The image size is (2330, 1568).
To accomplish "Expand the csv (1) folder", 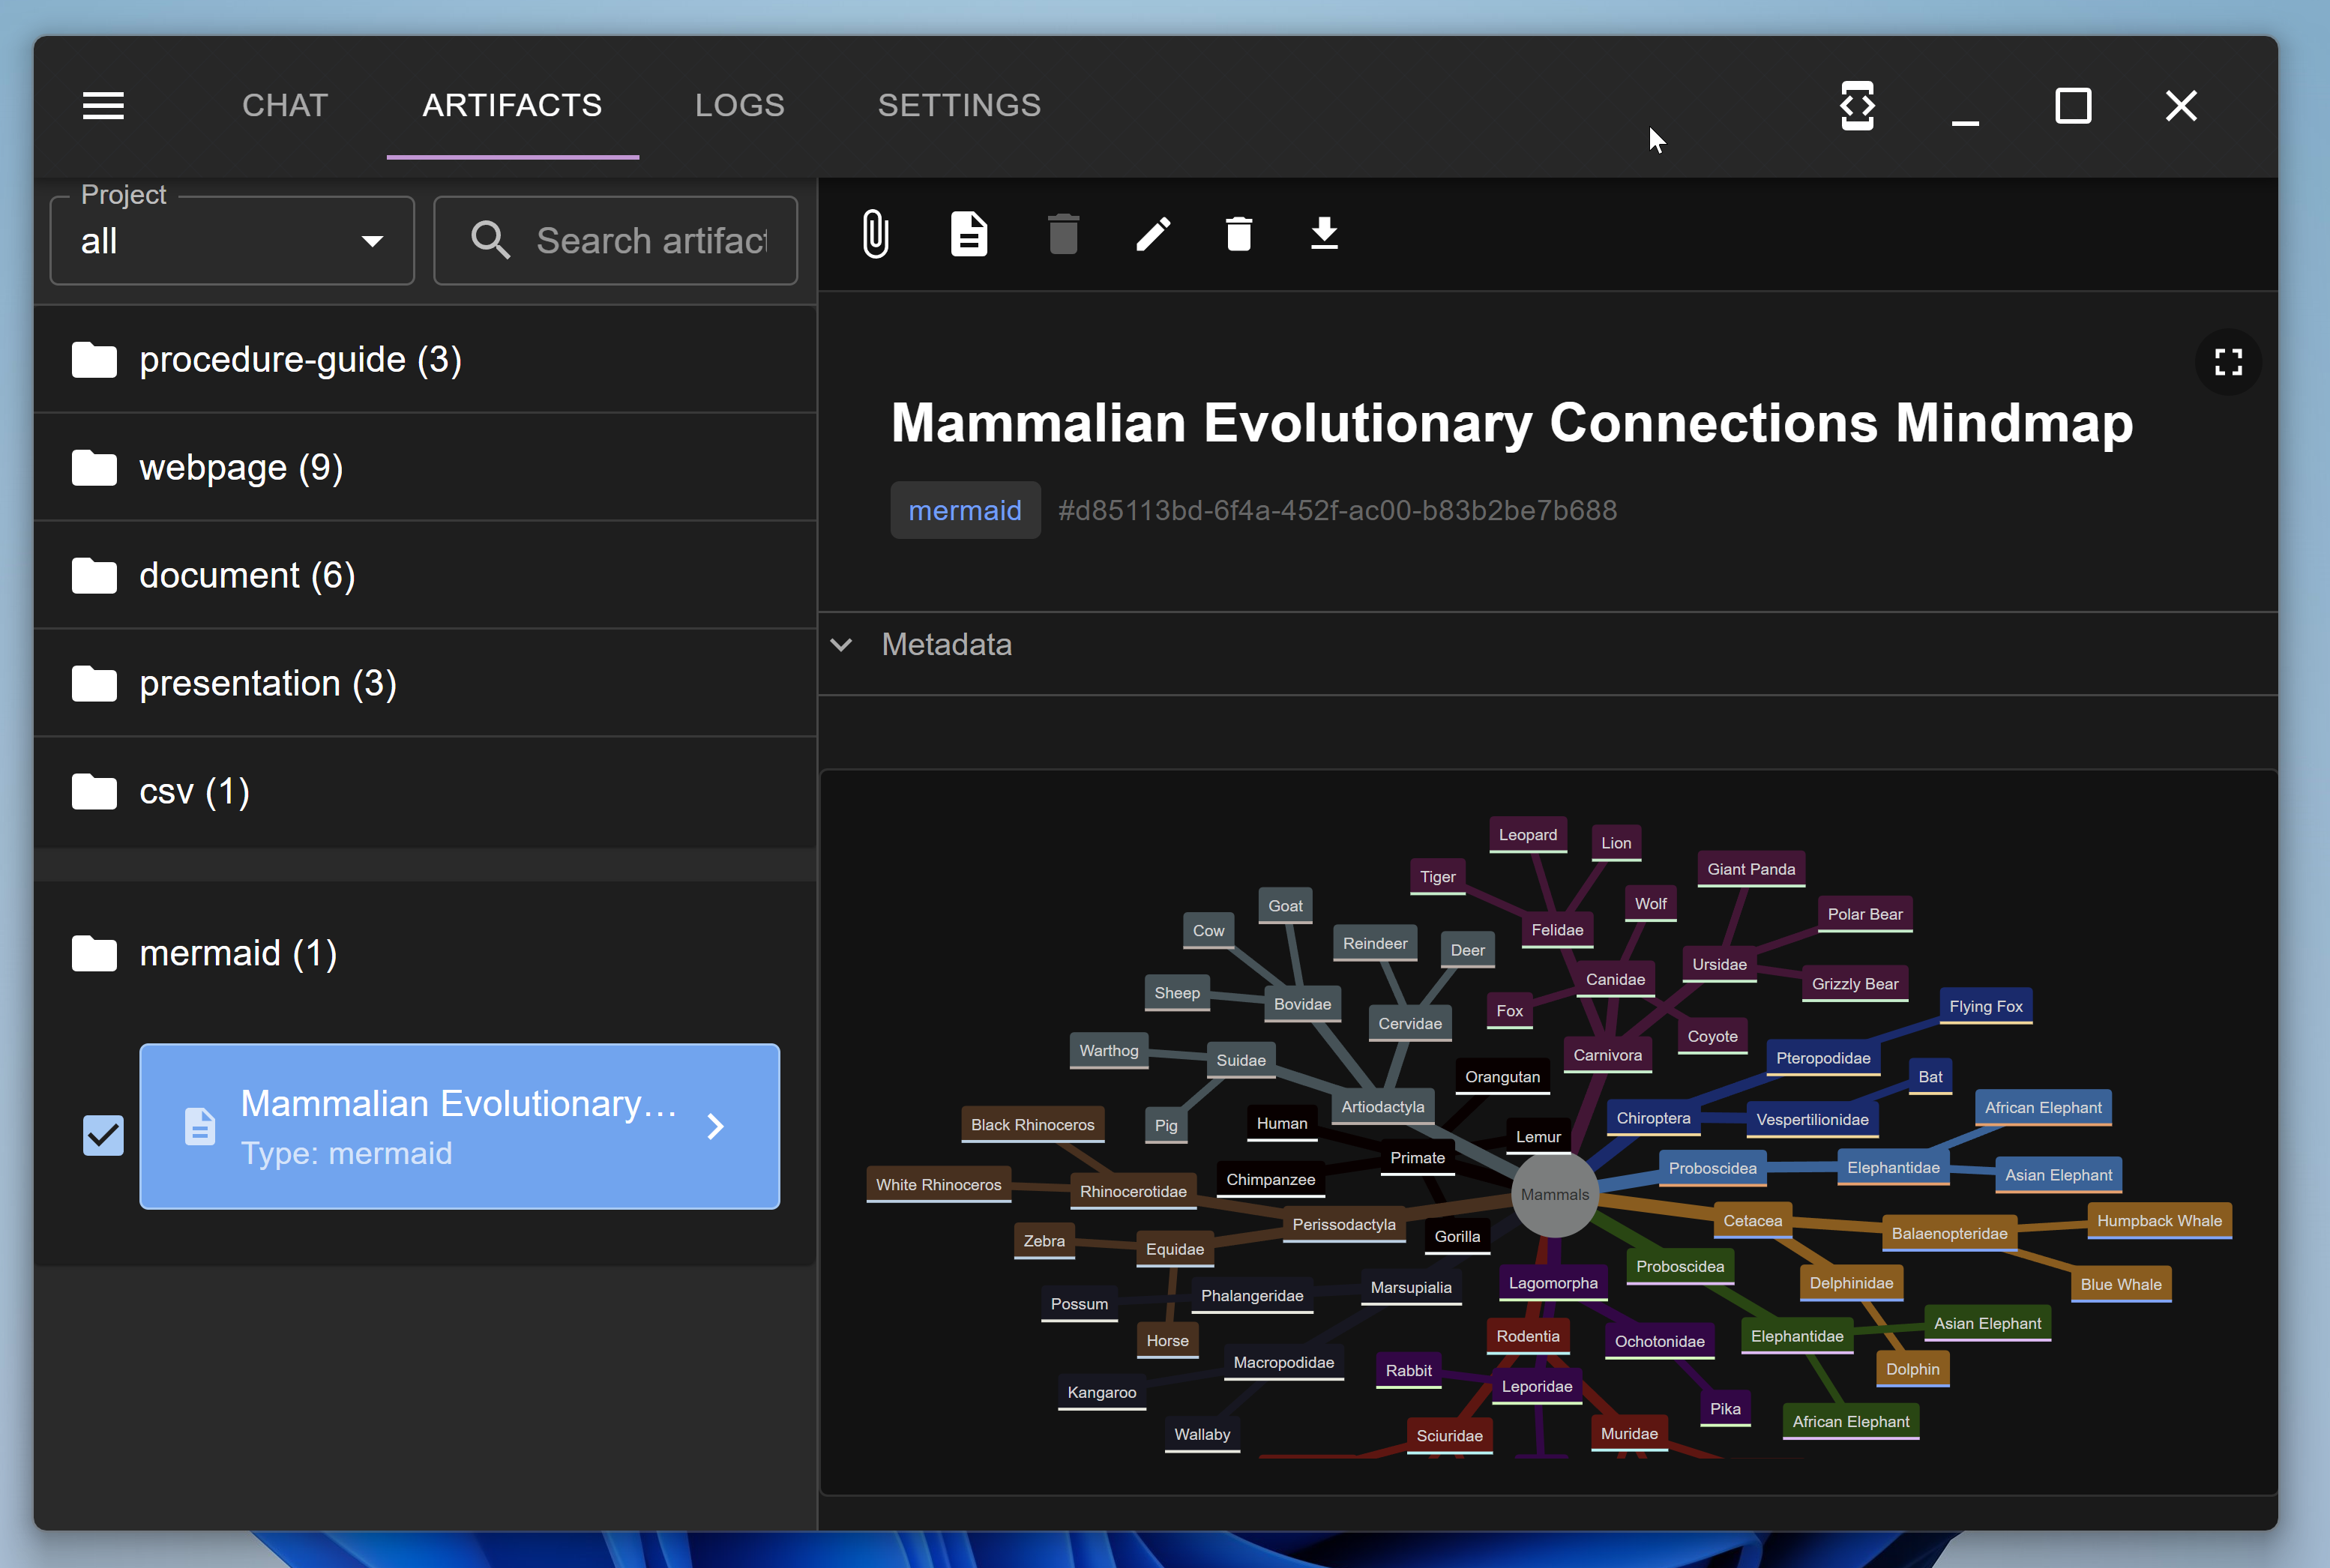I will coord(425,792).
